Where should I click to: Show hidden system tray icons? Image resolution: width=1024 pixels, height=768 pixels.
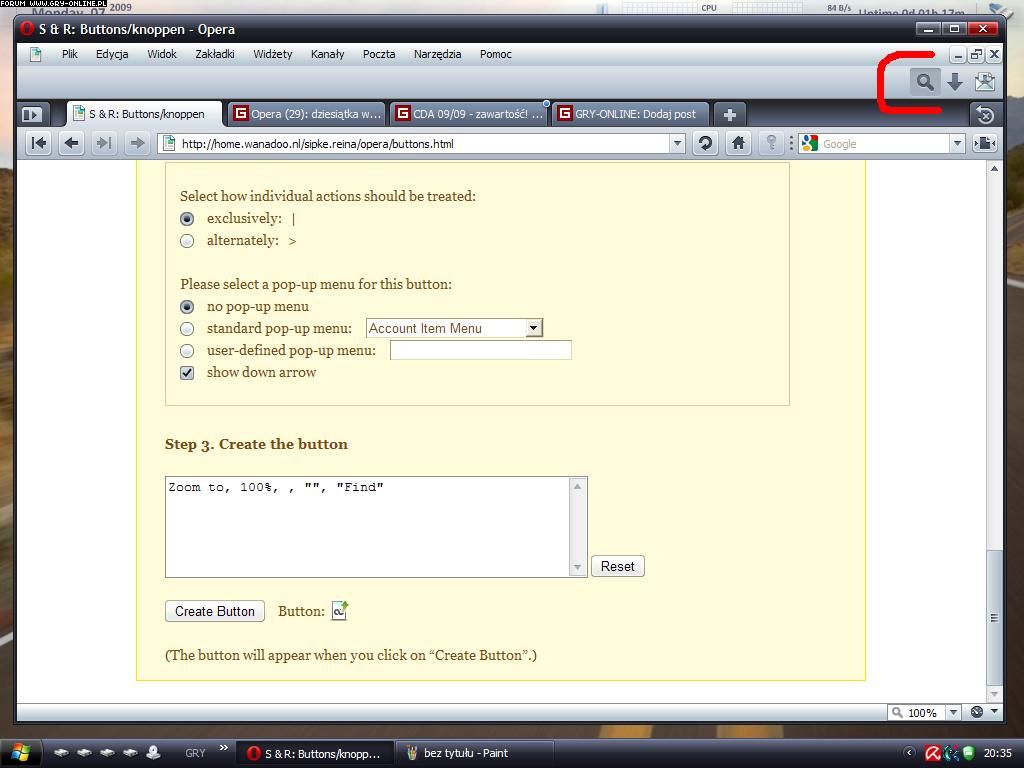909,753
